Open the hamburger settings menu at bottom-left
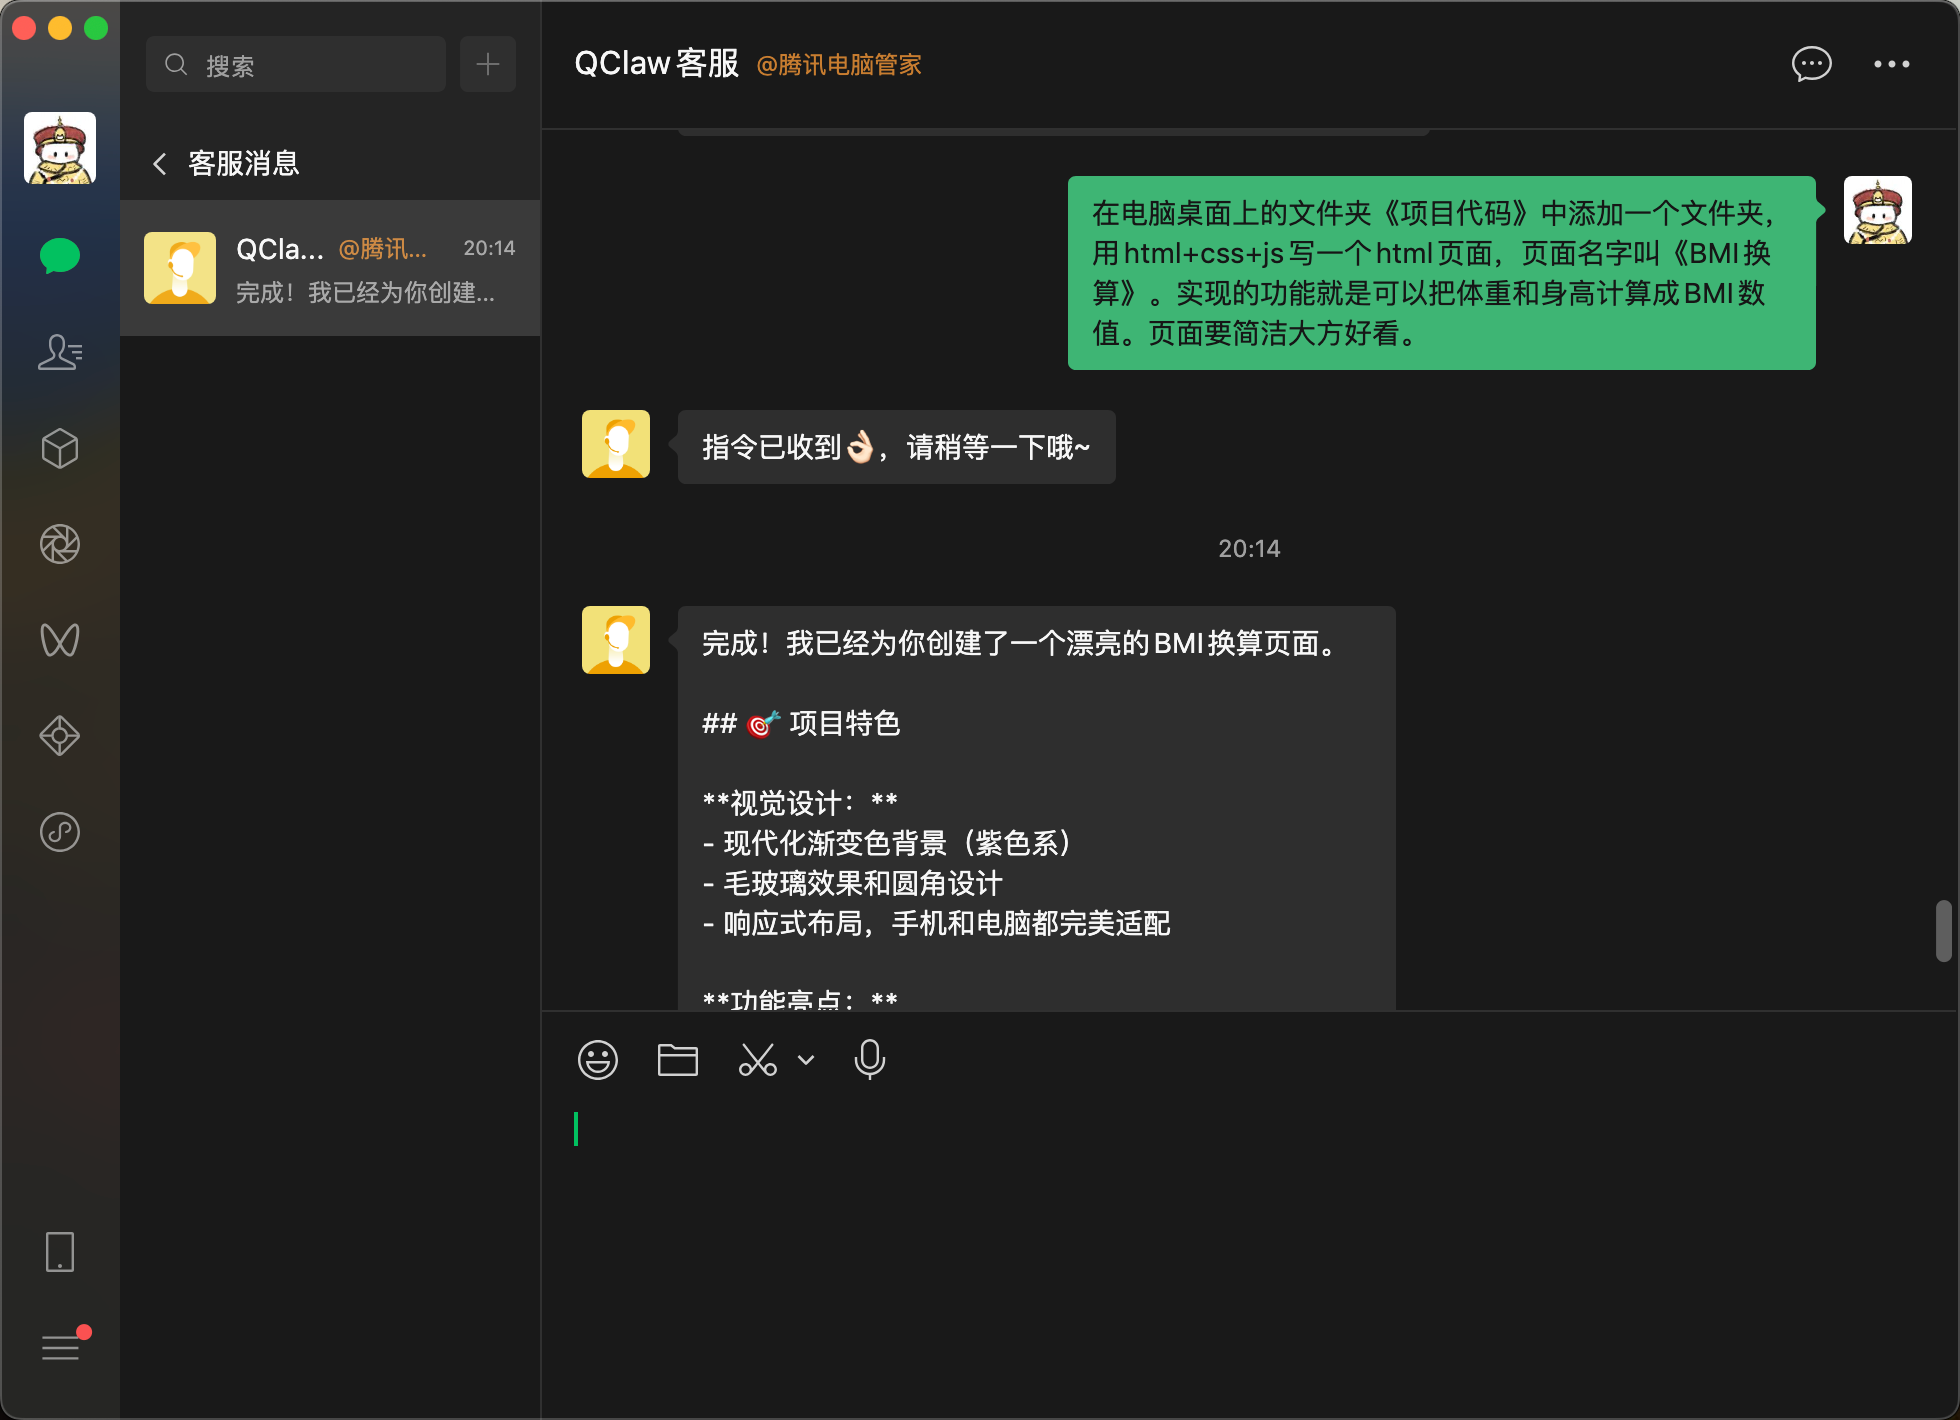 (60, 1348)
